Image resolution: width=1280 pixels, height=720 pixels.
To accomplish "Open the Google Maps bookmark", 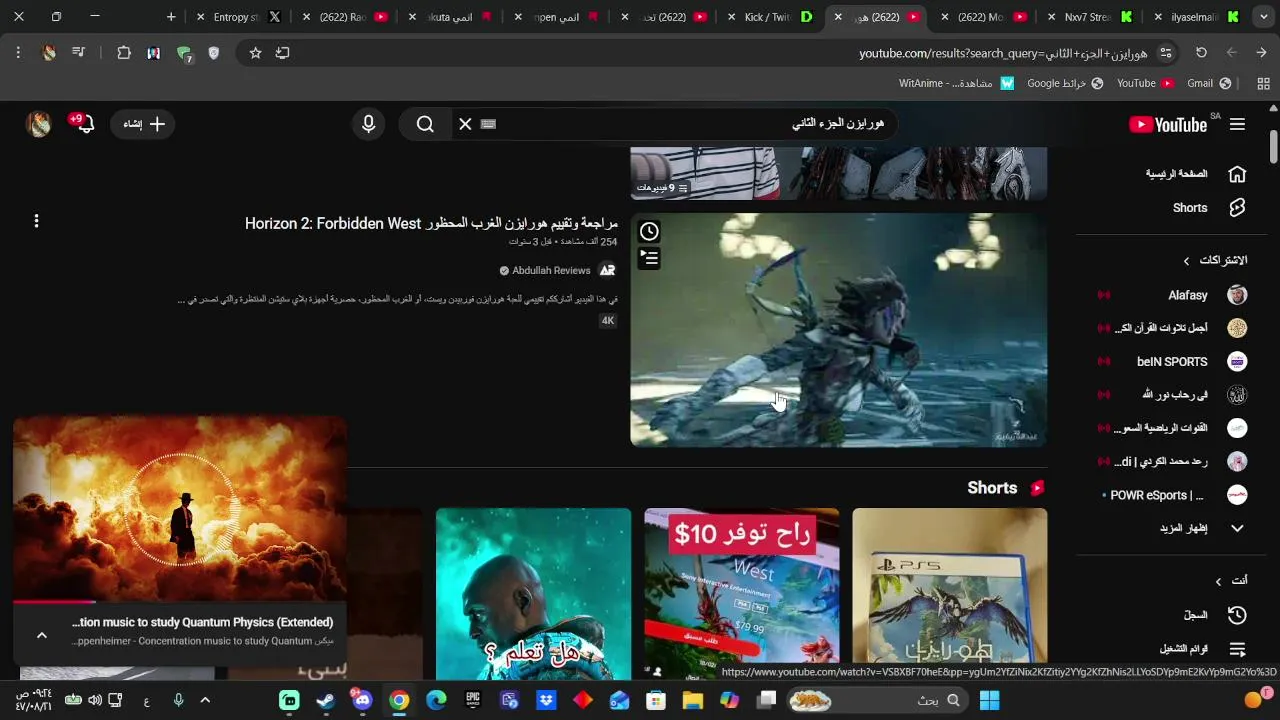I will [1065, 84].
